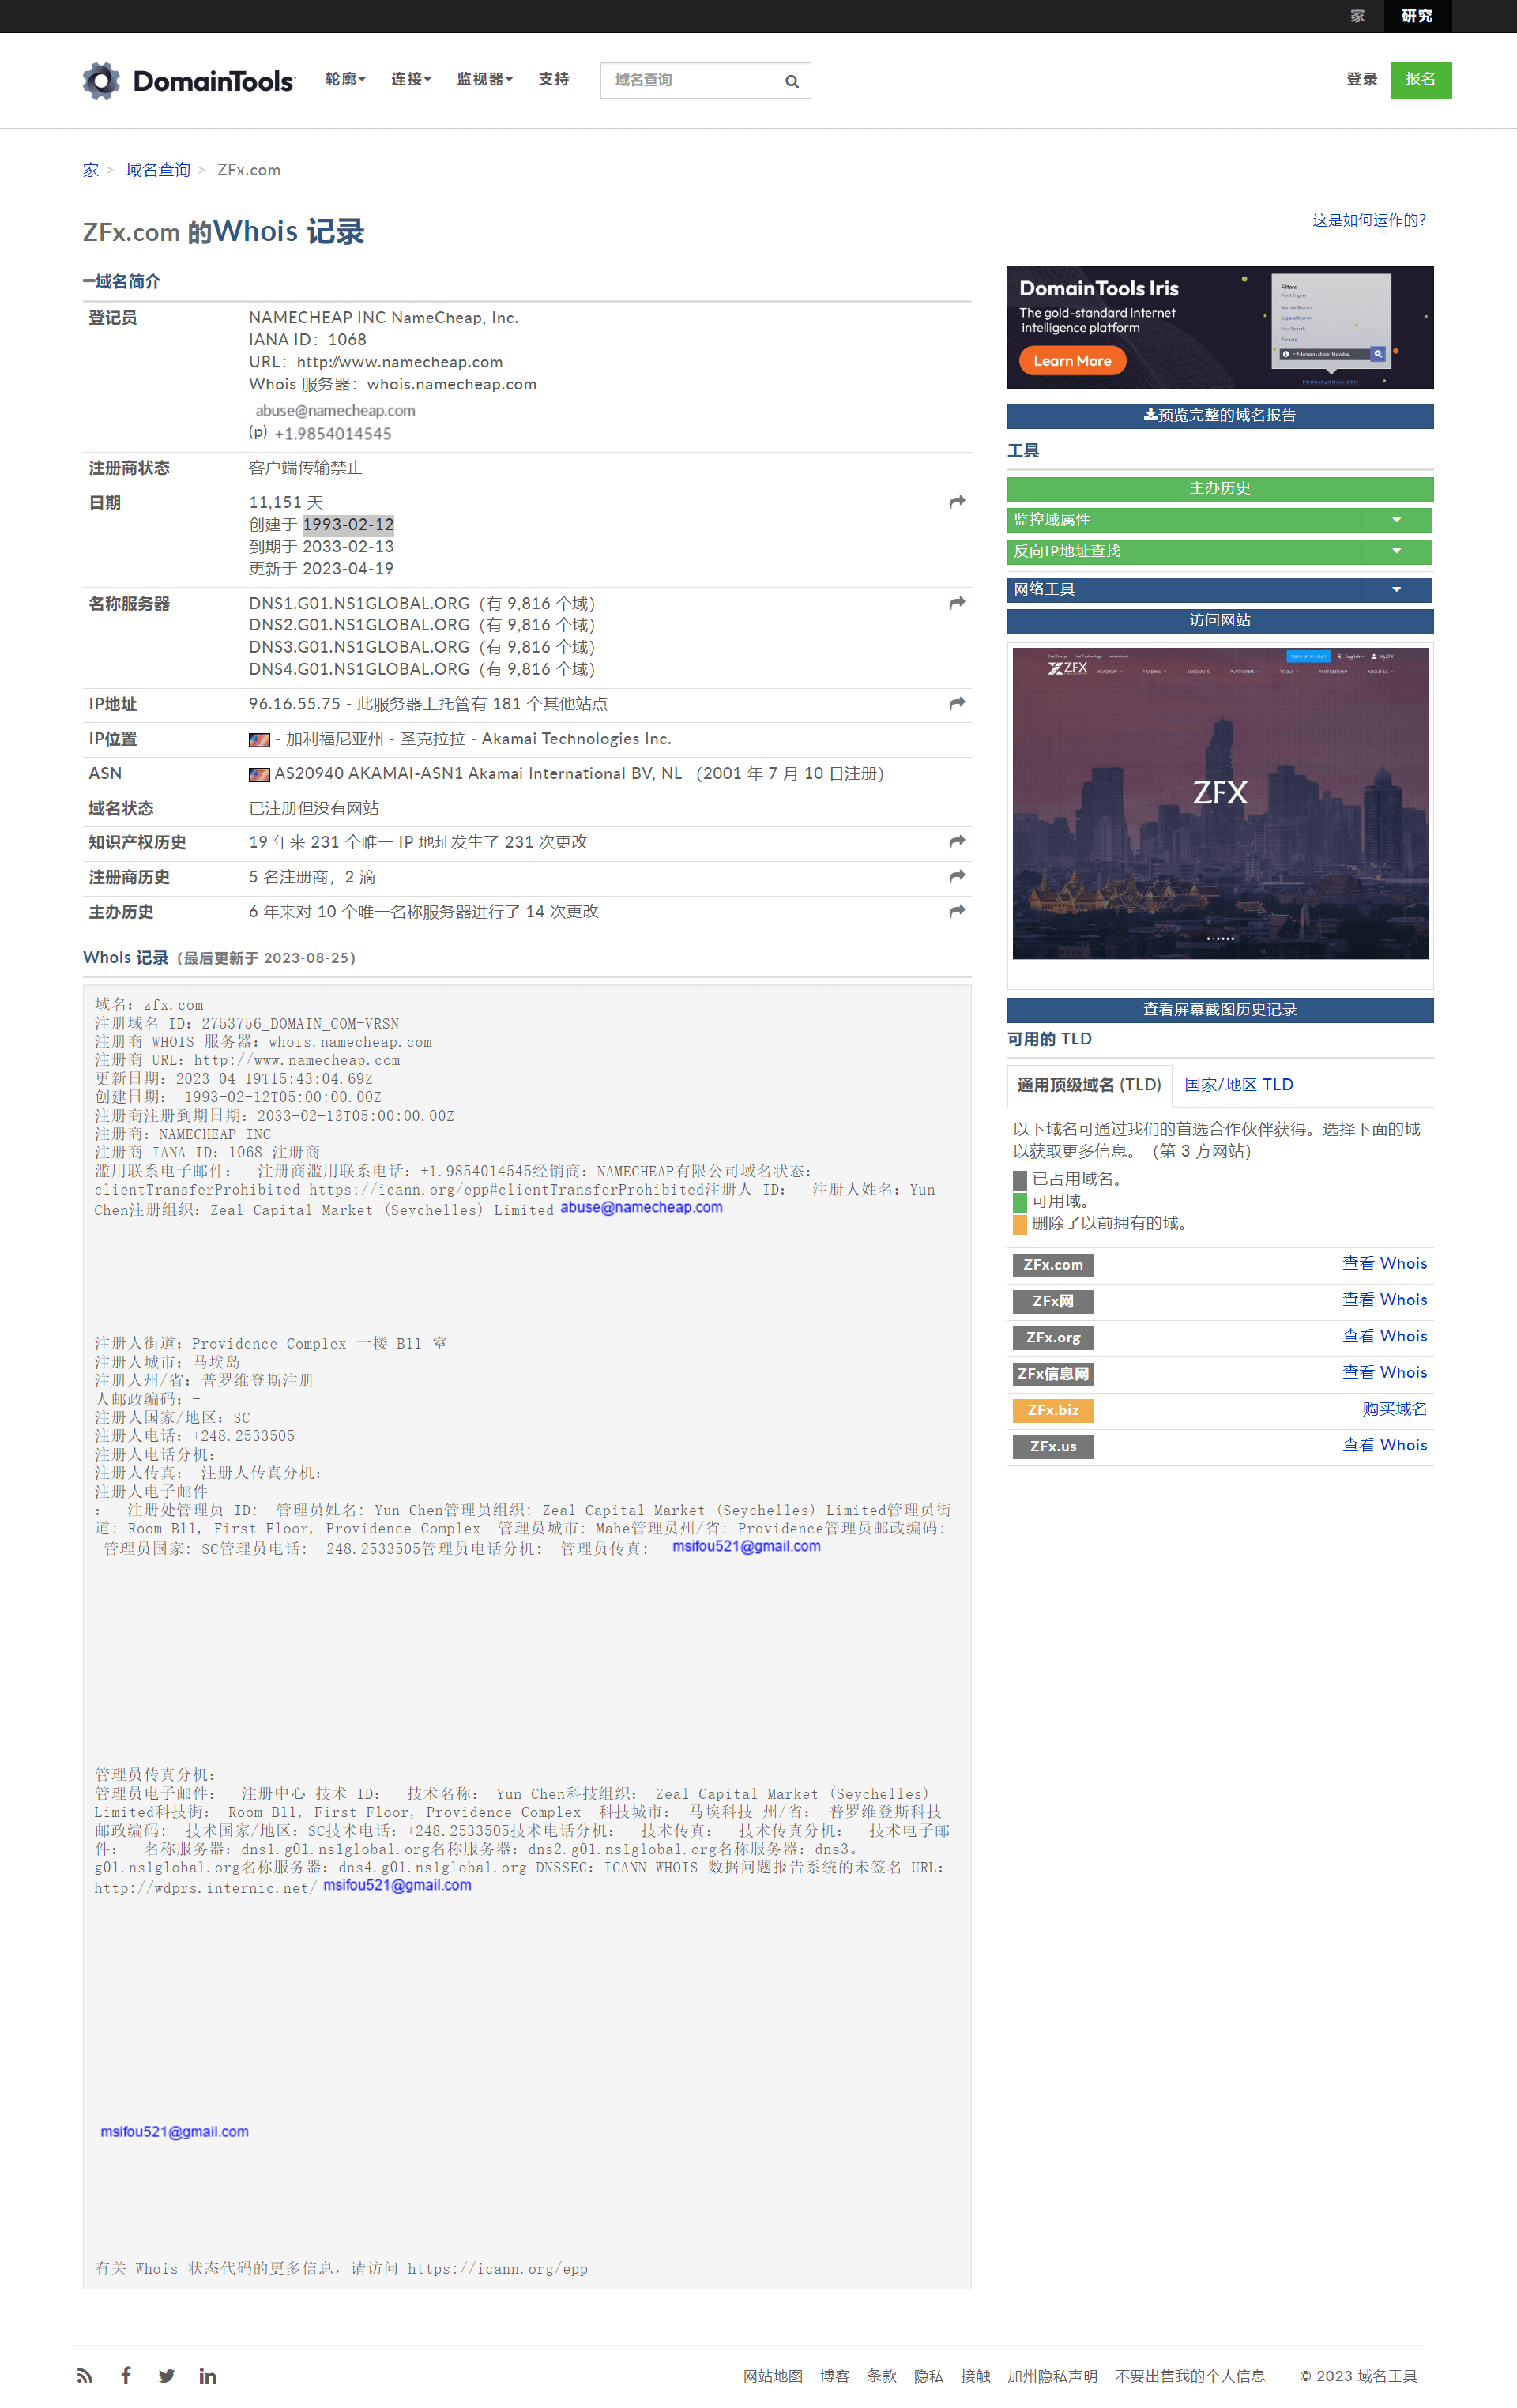Screen dimensions: 1517x2408
Task: Click the US flag in IP位置 row
Action: [x=259, y=740]
